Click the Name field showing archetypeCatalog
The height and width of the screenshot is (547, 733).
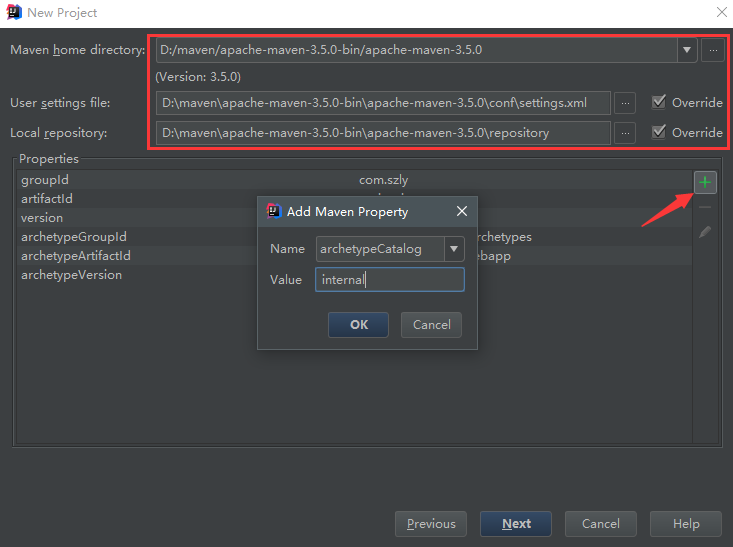click(x=380, y=249)
